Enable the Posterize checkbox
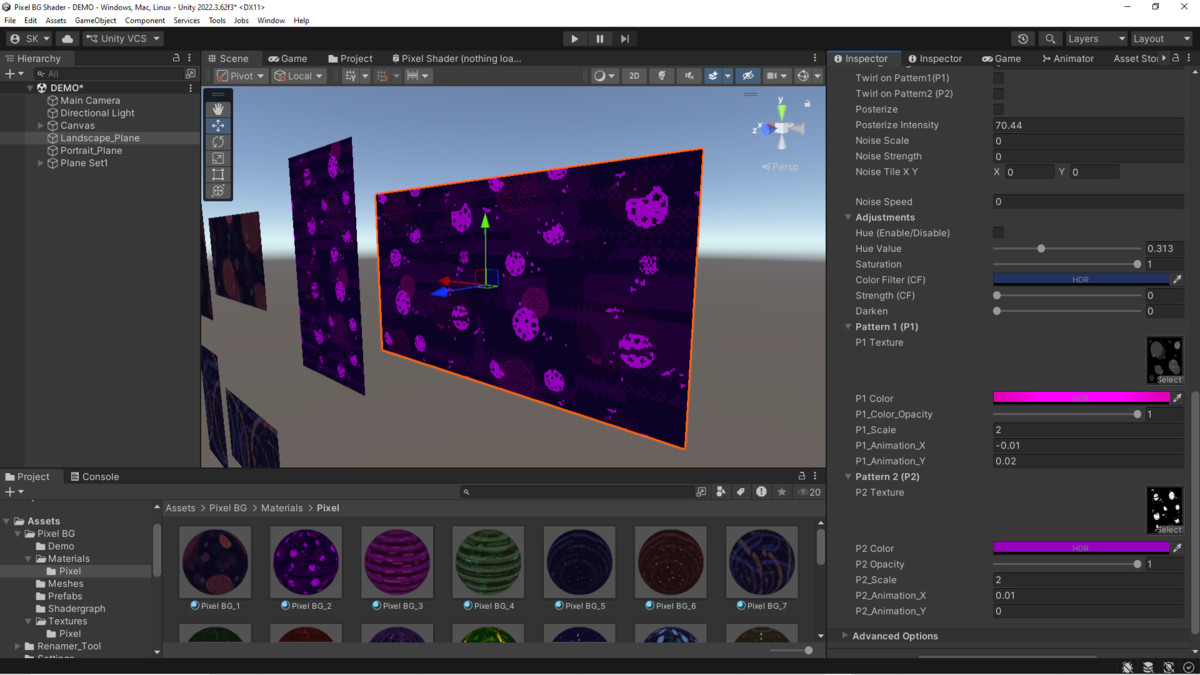The width and height of the screenshot is (1200, 675). [998, 109]
